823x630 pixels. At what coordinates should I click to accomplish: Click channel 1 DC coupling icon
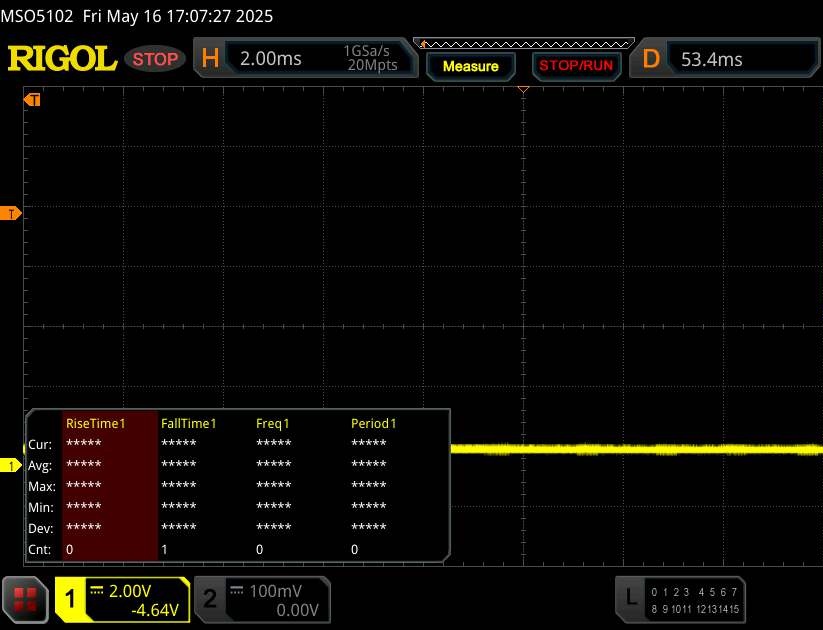[97, 591]
